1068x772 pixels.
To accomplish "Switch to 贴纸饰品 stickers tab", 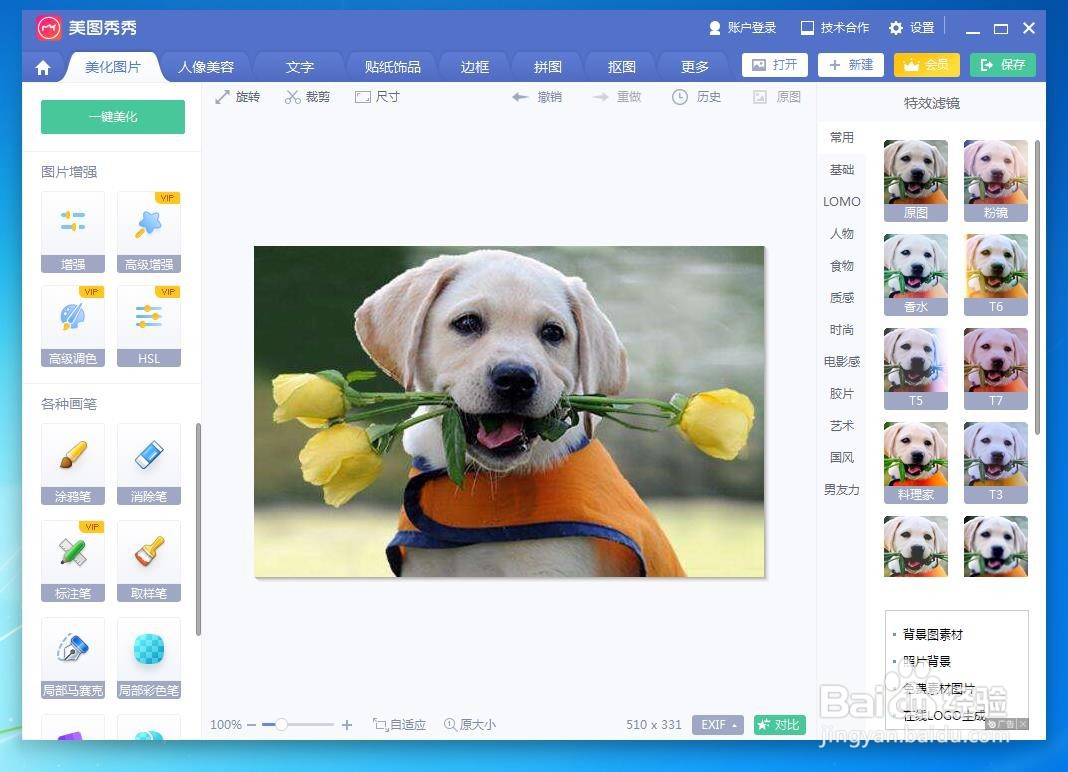I will pos(392,67).
